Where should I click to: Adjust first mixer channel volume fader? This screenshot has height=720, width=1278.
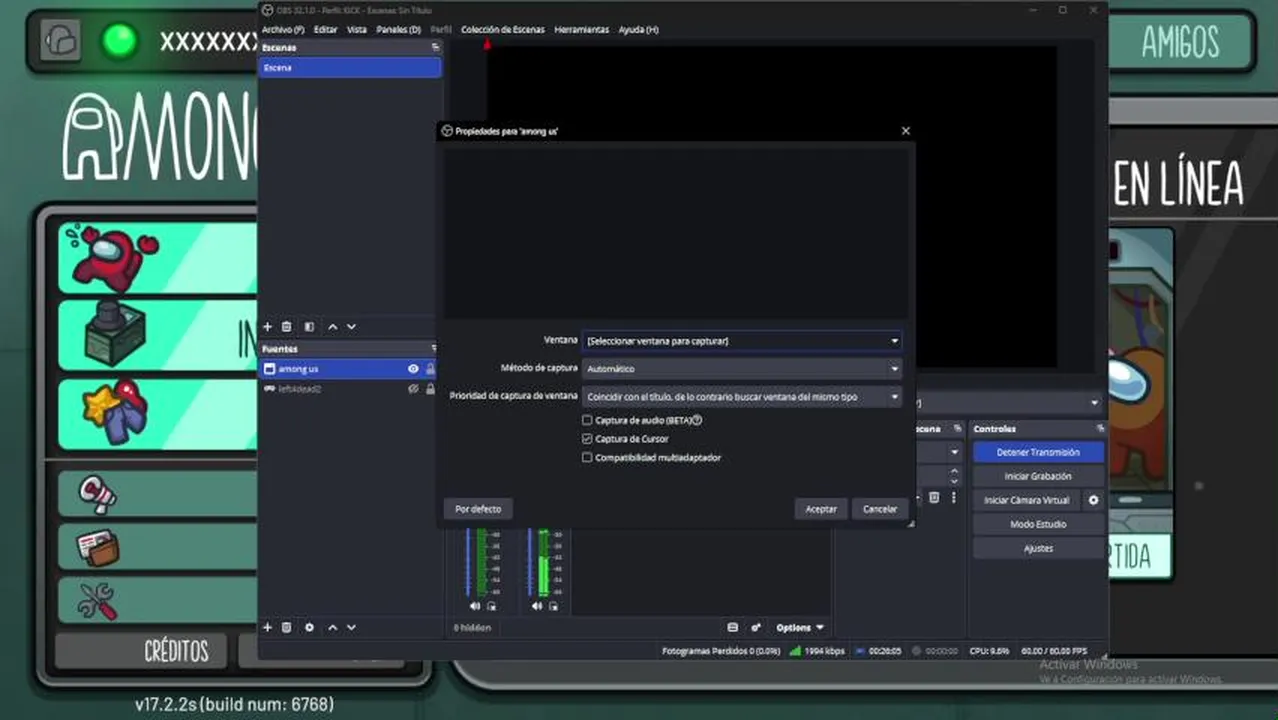[467, 562]
